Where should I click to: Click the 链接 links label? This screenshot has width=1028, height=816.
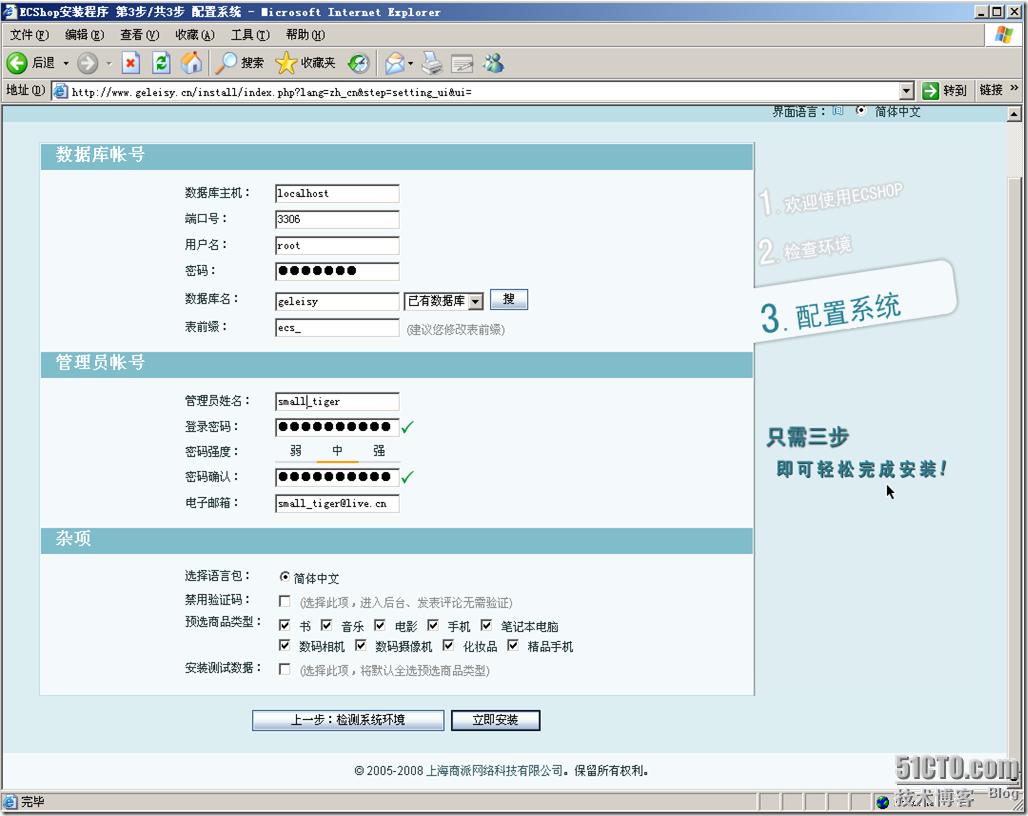tap(991, 90)
